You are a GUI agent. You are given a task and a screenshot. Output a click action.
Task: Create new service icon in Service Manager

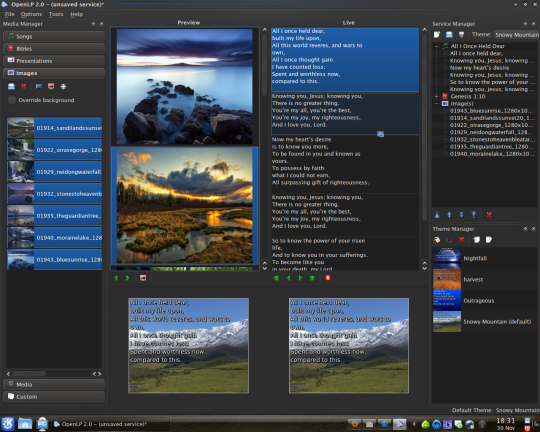pos(437,34)
